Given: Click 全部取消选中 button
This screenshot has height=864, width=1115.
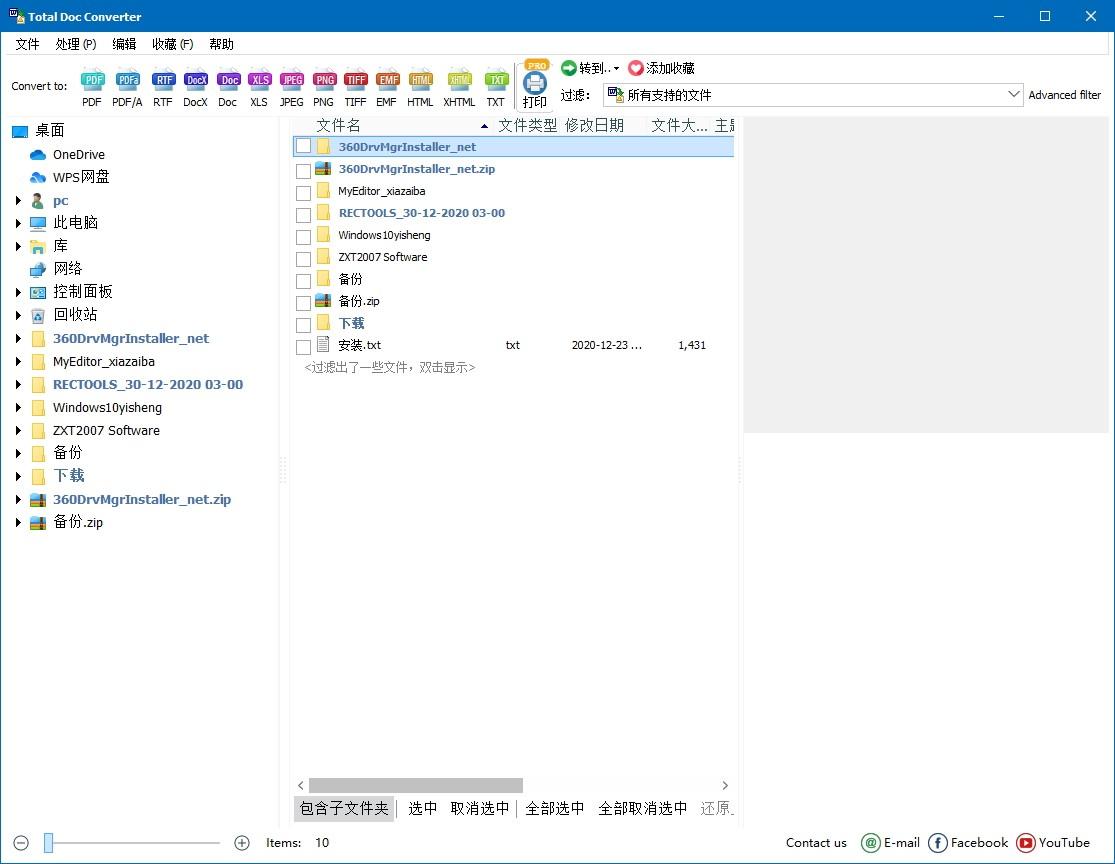Looking at the screenshot, I should 643,809.
